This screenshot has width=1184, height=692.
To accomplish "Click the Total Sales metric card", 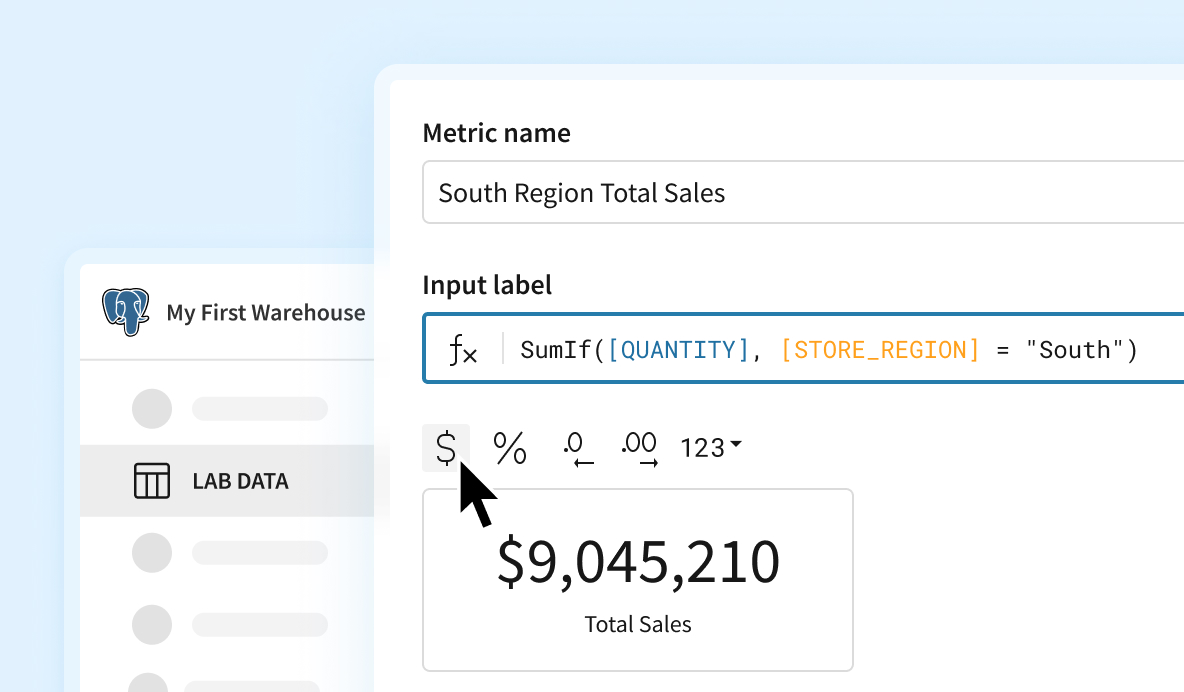I will click(x=638, y=580).
